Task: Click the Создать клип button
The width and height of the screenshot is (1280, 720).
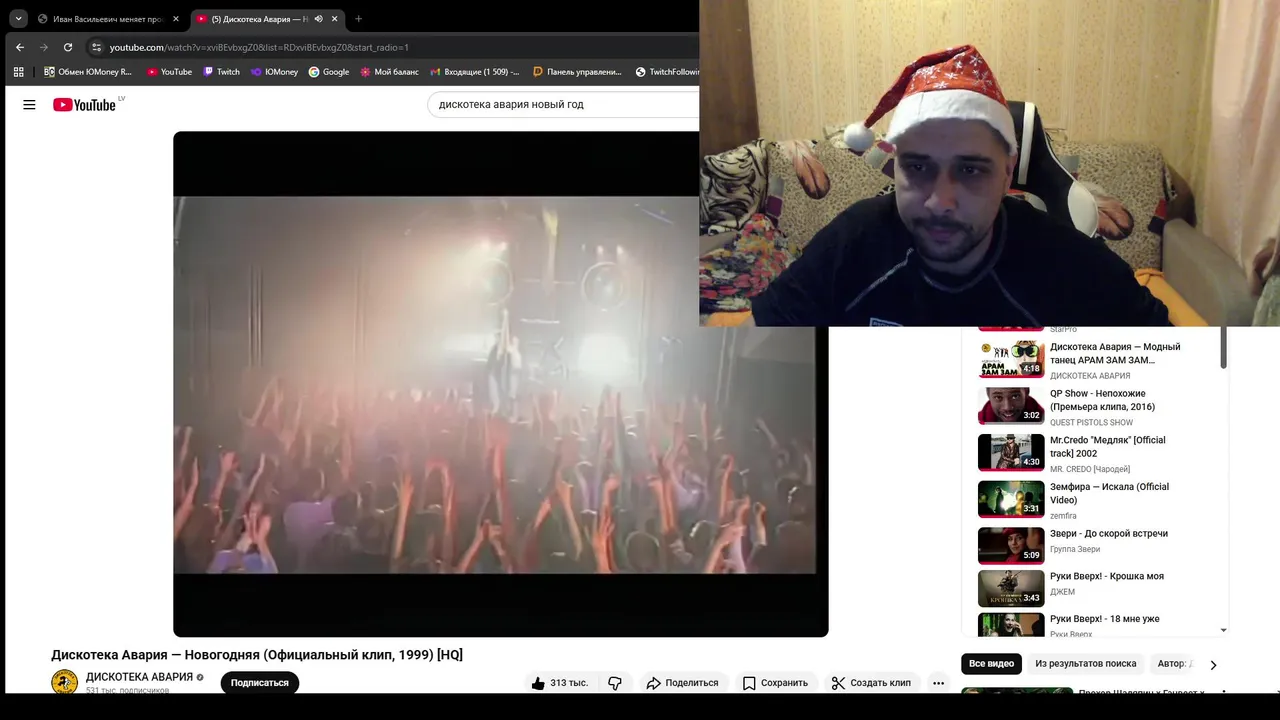Action: (871, 683)
